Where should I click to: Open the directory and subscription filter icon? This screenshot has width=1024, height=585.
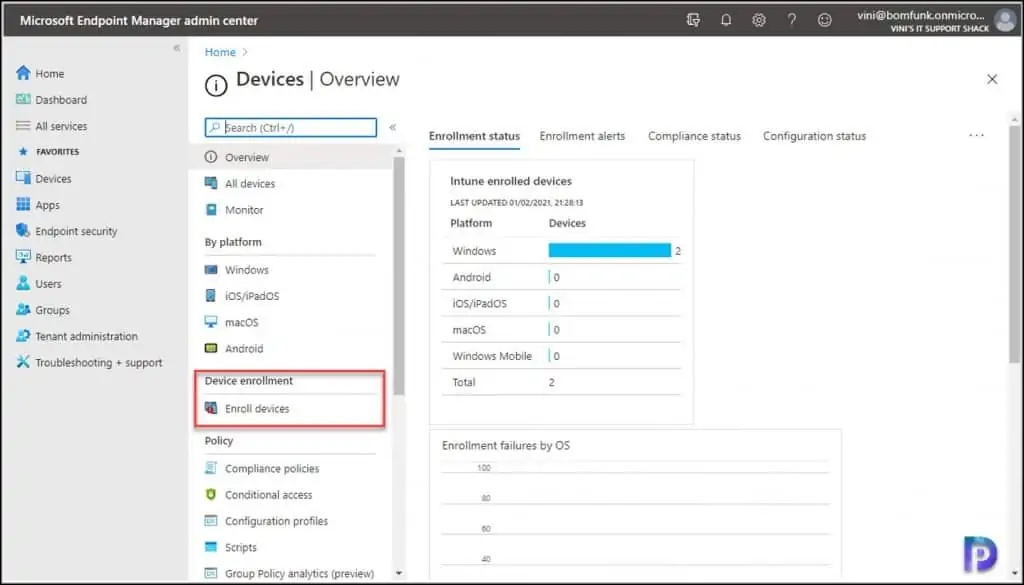(x=694, y=20)
